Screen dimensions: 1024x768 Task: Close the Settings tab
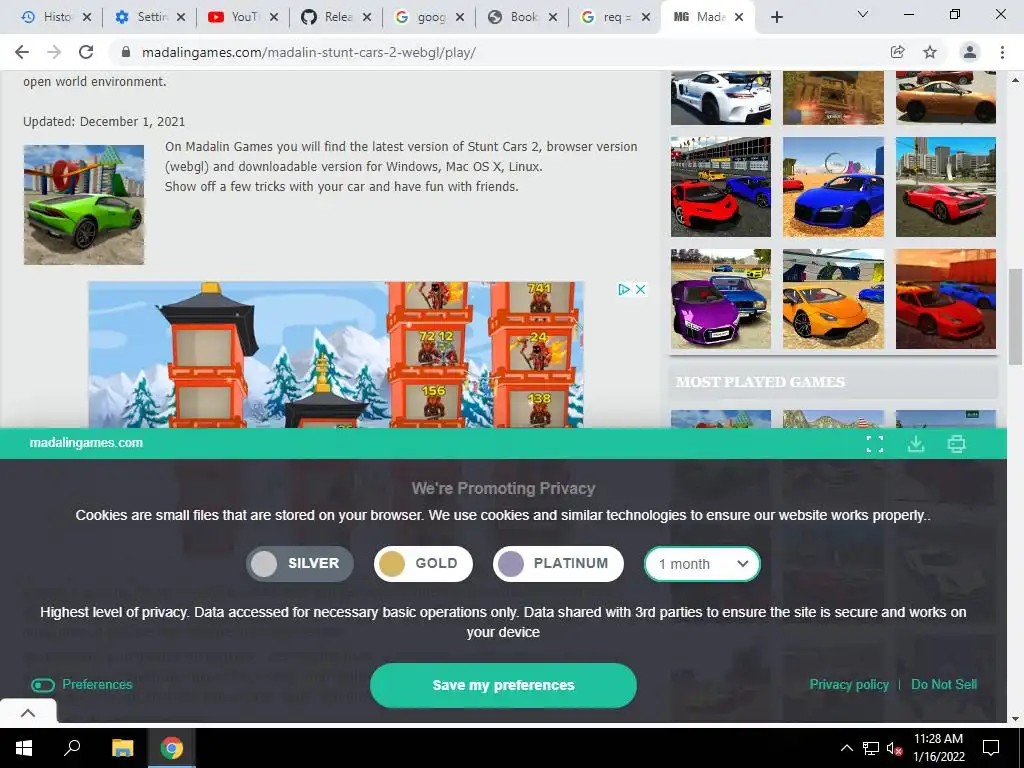point(181,17)
